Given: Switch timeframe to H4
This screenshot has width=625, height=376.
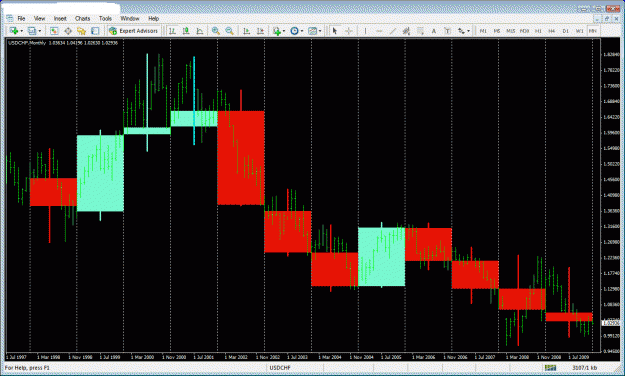Looking at the screenshot, I should point(552,31).
